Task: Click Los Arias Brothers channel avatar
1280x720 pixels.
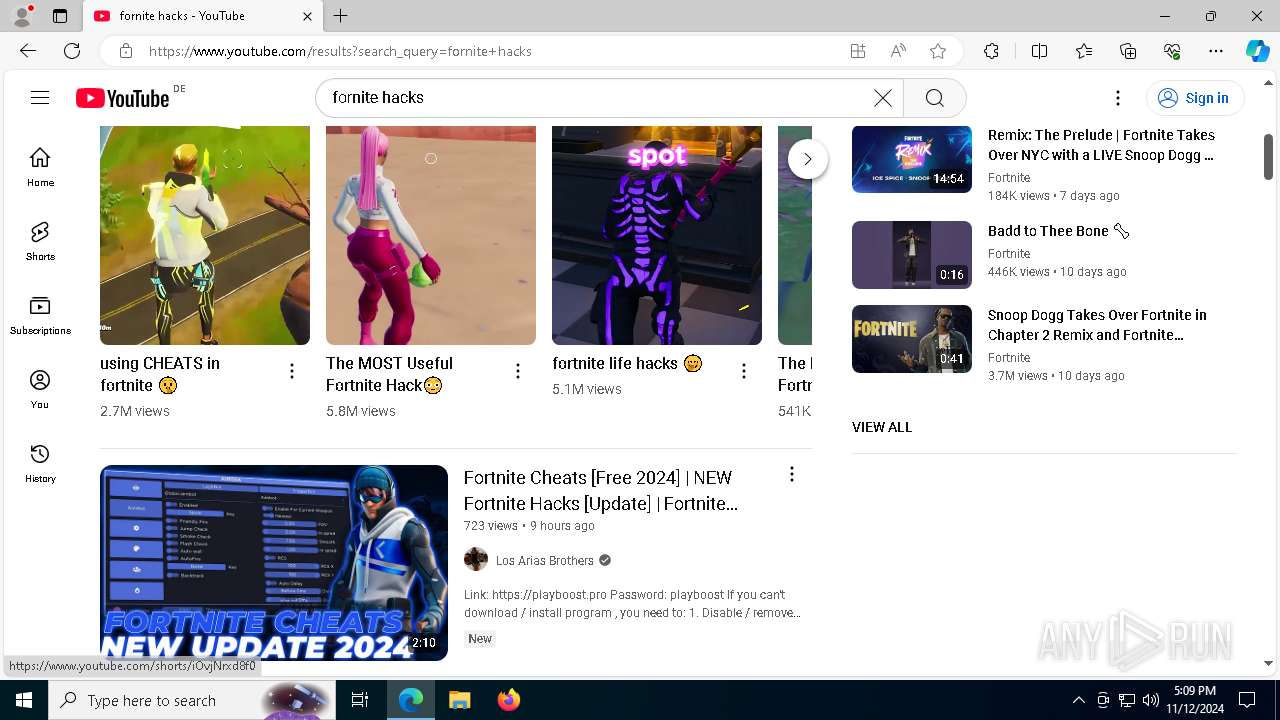Action: point(476,560)
